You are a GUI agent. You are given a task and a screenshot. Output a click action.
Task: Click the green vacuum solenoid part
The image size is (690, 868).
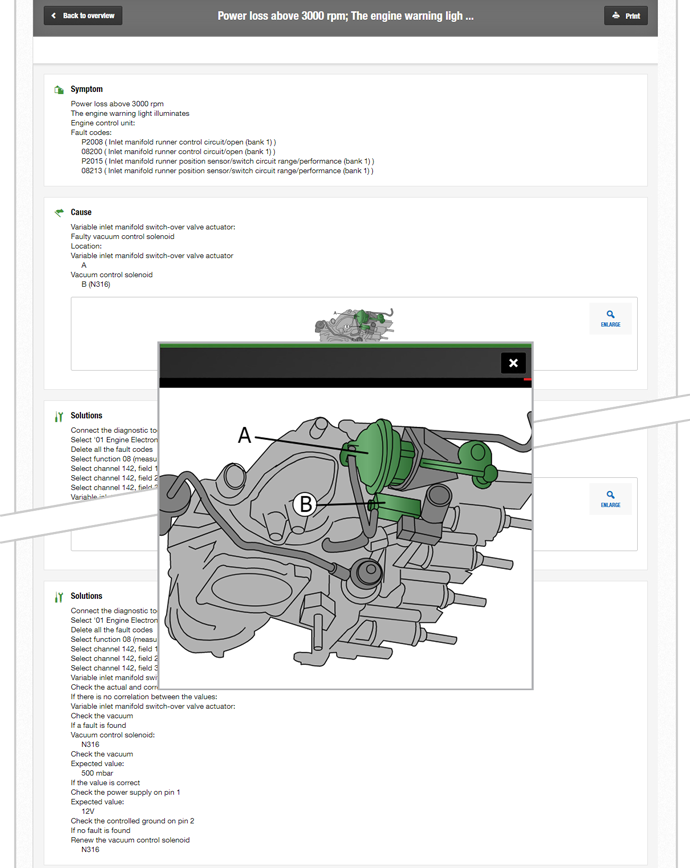[x=395, y=507]
